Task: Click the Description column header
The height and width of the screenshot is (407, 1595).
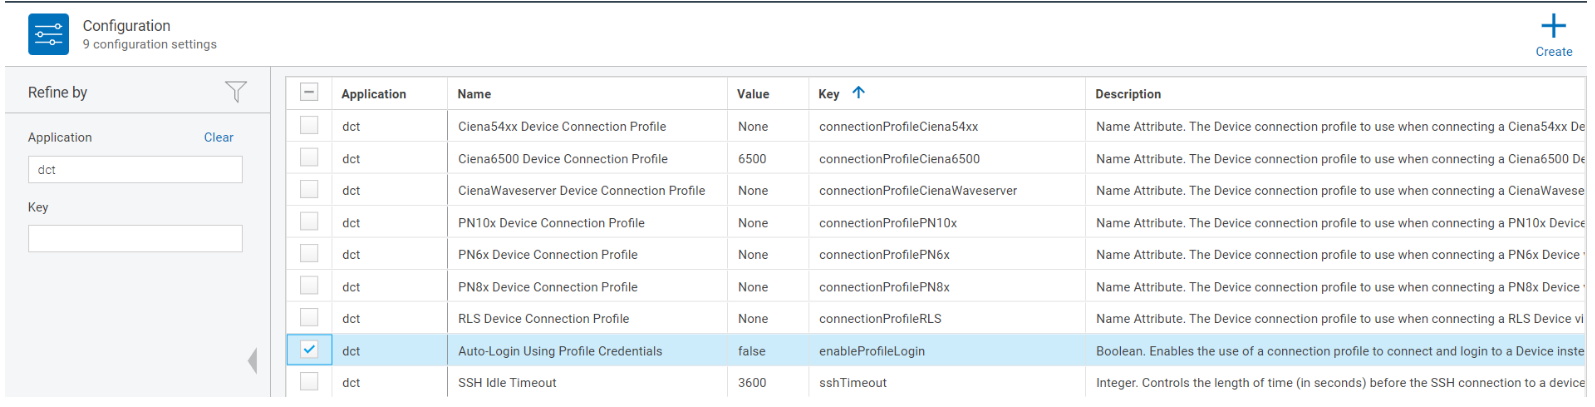Action: click(1128, 94)
